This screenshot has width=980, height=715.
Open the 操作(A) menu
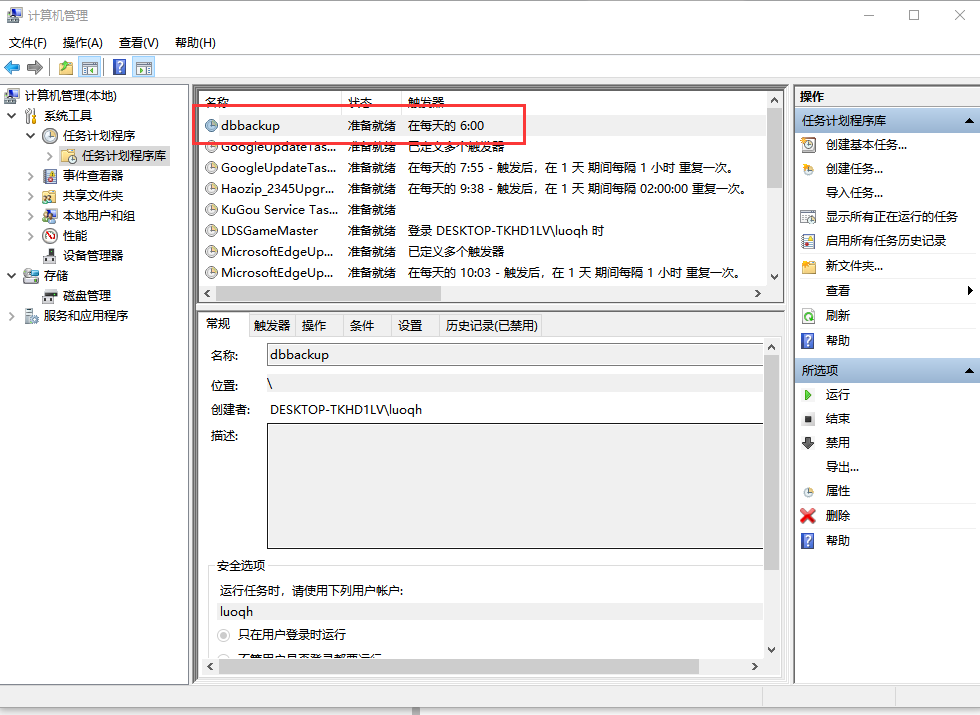(x=82, y=42)
